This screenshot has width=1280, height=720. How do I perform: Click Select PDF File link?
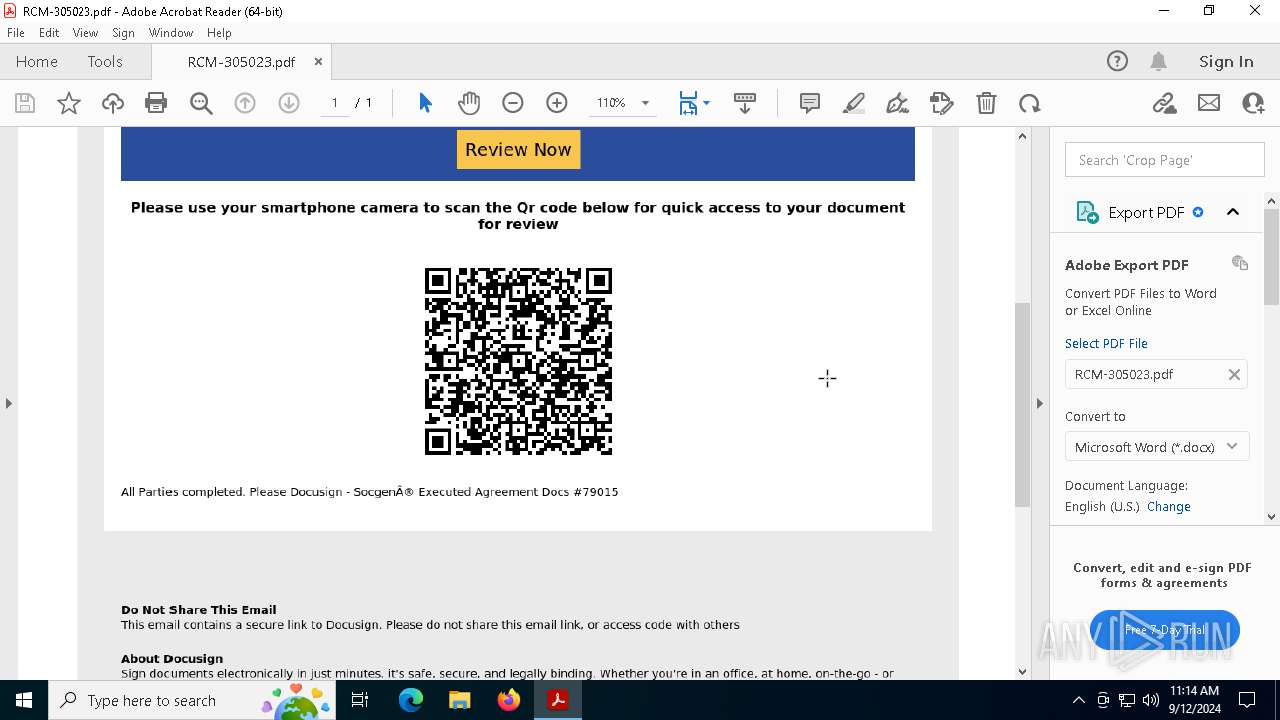pyautogui.click(x=1106, y=343)
